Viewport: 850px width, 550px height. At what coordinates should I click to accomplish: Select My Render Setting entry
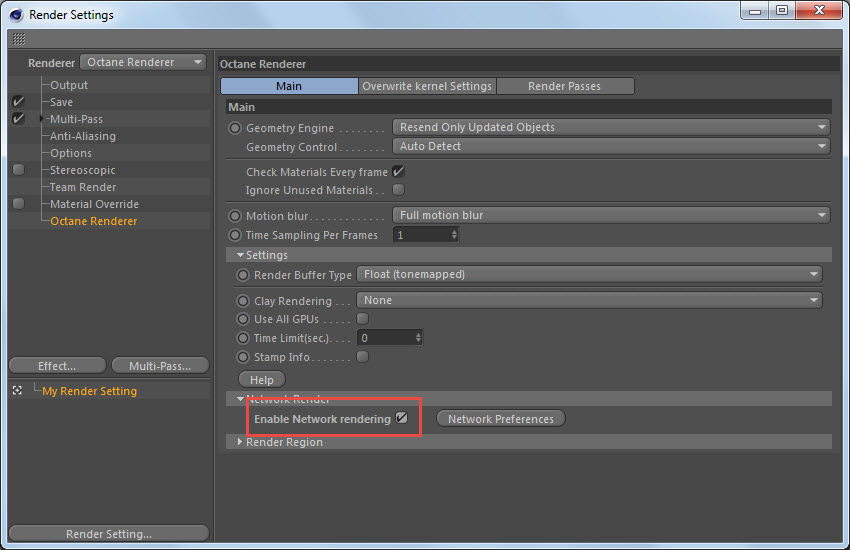pos(89,391)
